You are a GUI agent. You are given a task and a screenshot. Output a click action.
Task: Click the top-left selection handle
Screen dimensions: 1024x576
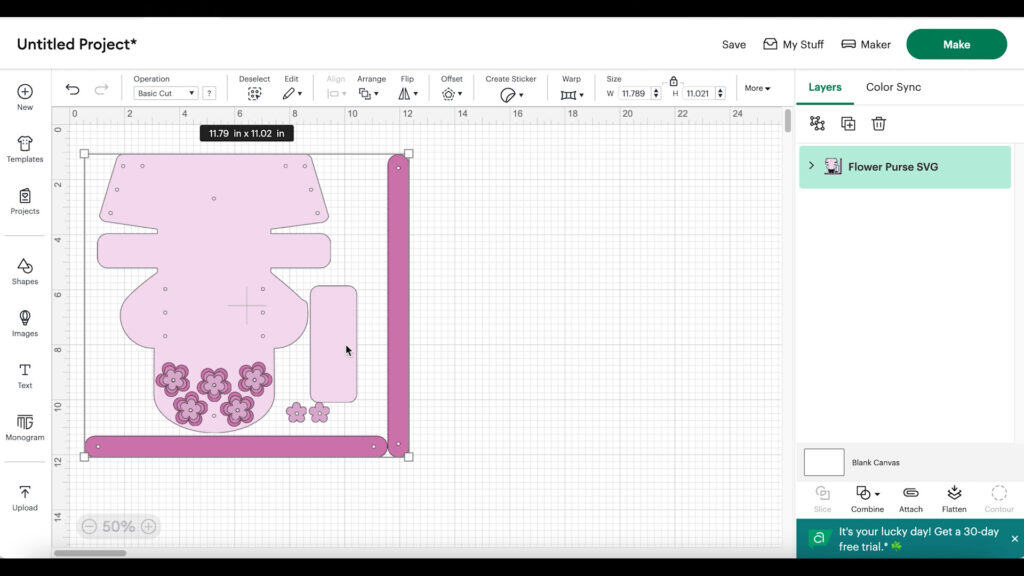[x=84, y=153]
